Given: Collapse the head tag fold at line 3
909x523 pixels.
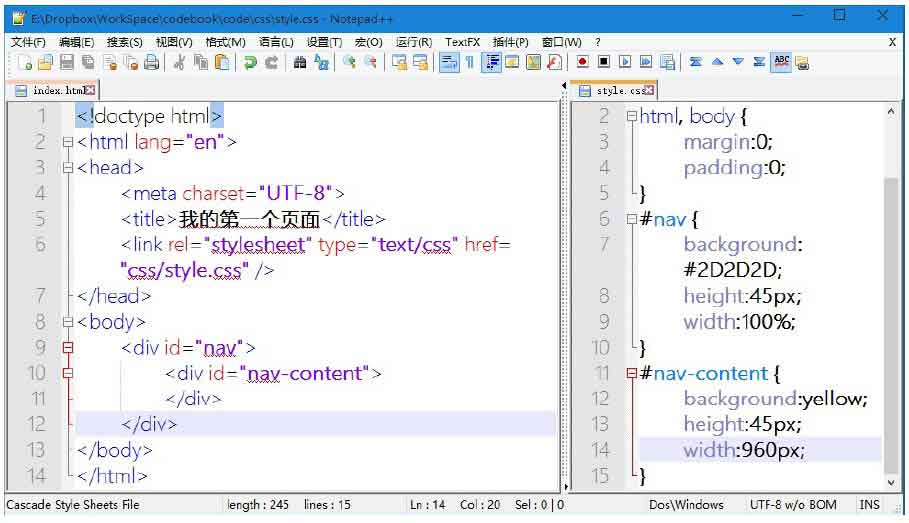Looking at the screenshot, I should 68,168.
